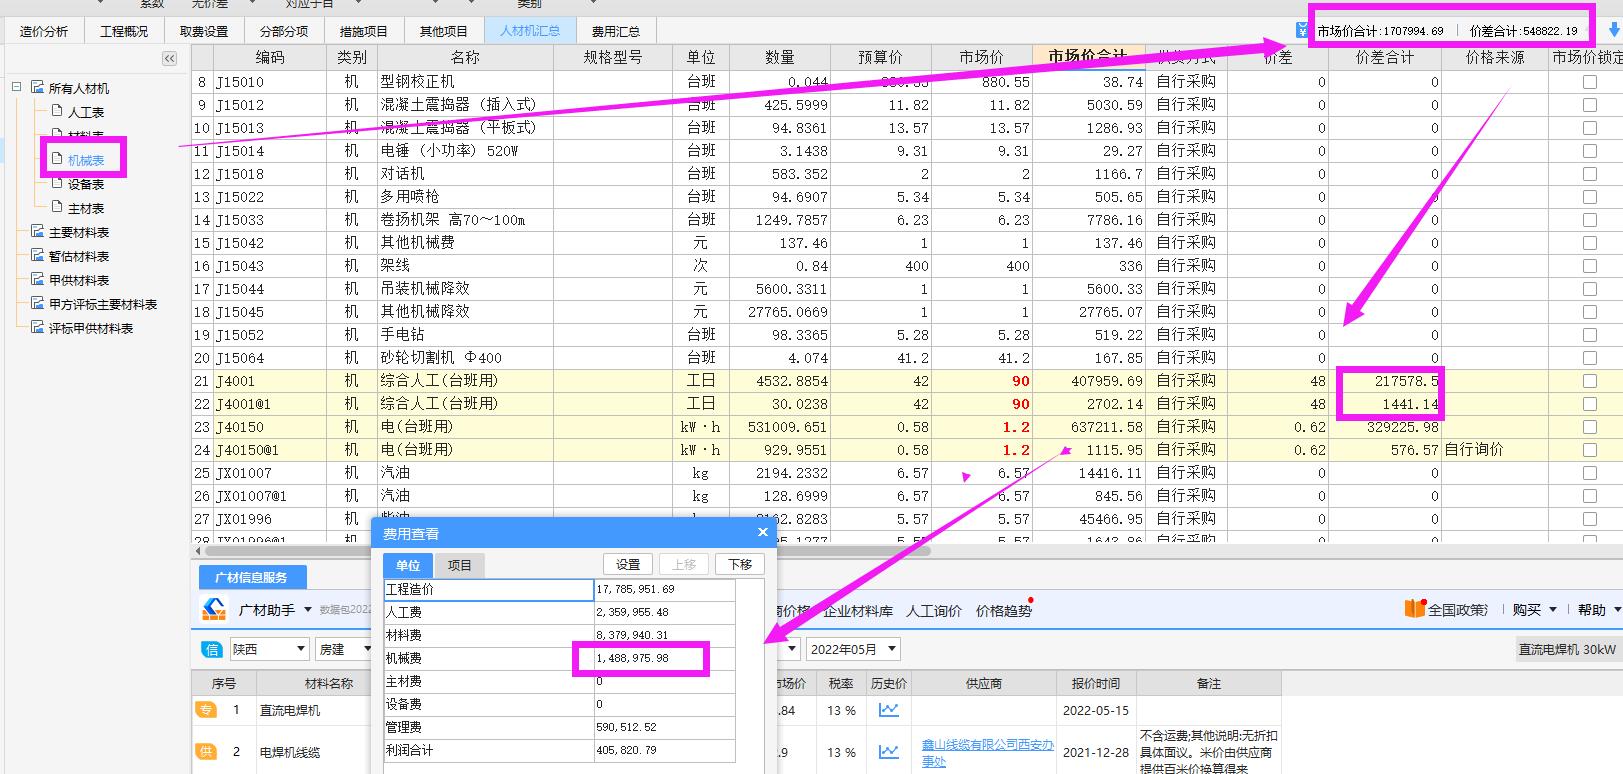
Task: Click the document icon beside 主材表
Action: (57, 207)
